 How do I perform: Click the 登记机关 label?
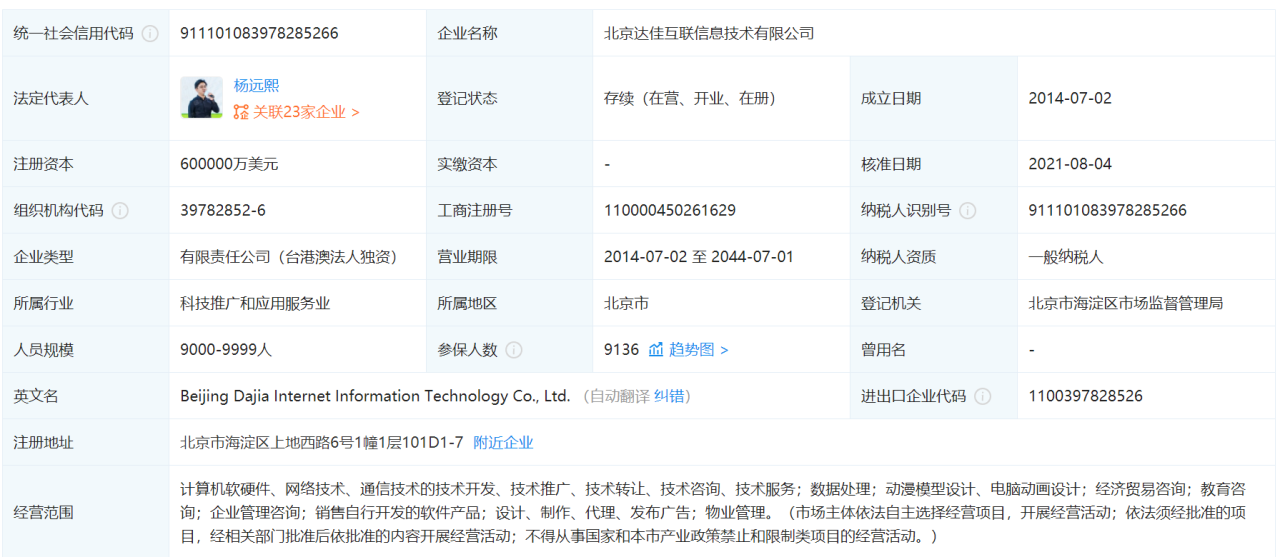click(x=891, y=303)
